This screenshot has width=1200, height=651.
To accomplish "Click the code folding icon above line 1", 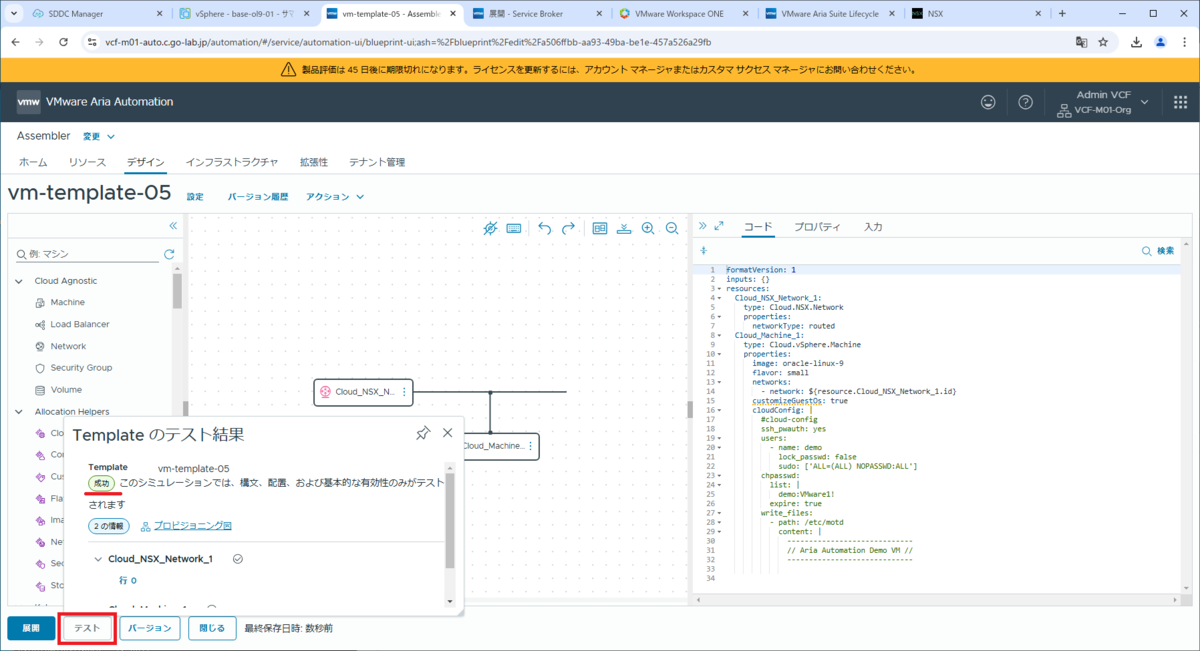I will coord(703,251).
